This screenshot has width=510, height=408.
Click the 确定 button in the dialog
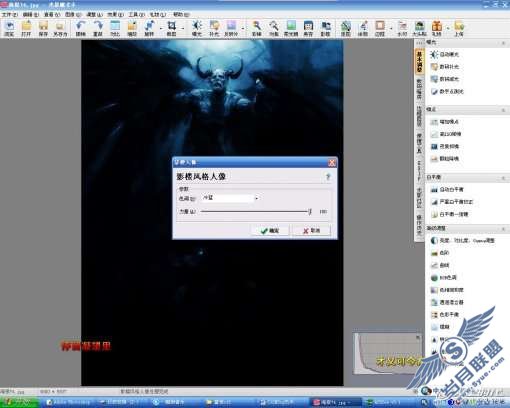tap(270, 231)
